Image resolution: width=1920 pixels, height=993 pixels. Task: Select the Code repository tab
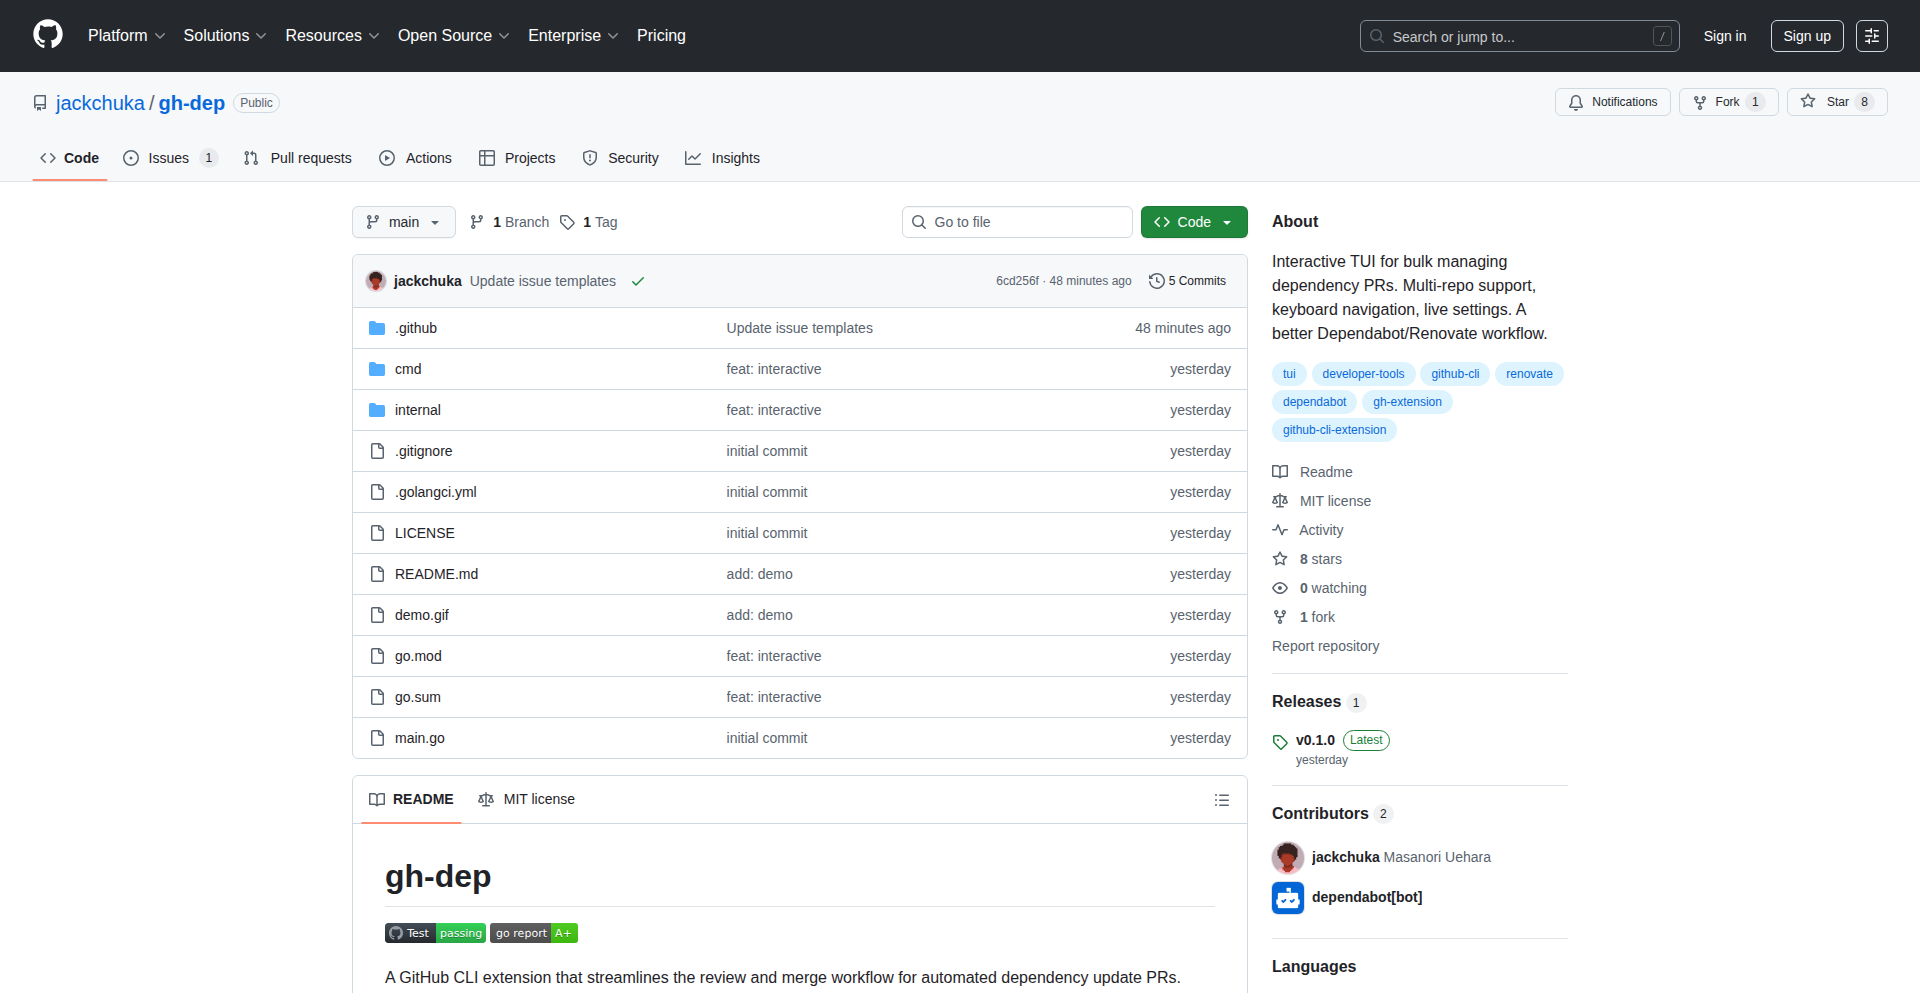[70, 158]
